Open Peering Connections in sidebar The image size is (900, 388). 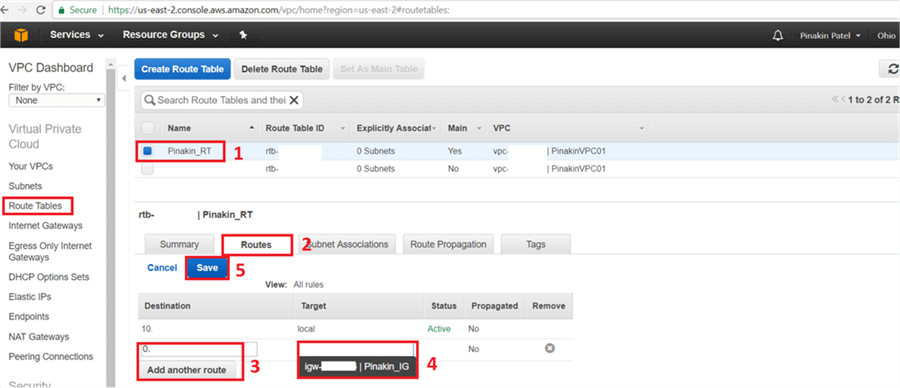coord(51,356)
